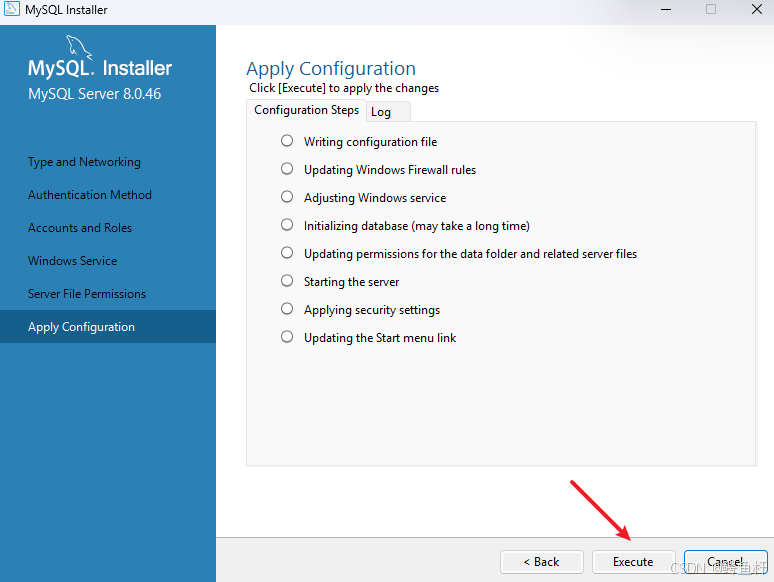Open the Configuration Steps tab
The width and height of the screenshot is (774, 582).
pos(307,110)
